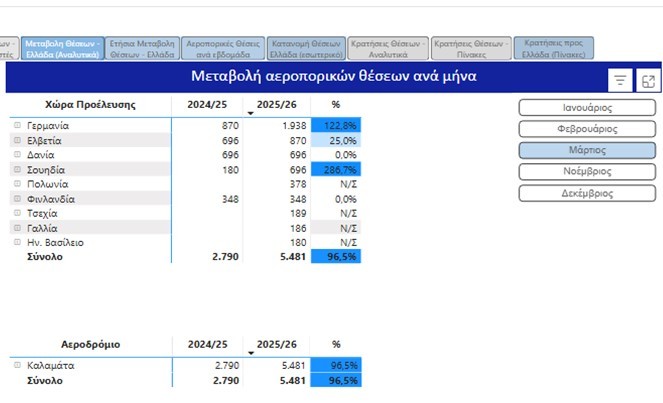Click the focus mode expand icon
Screen dimensions: 663x403
point(648,81)
